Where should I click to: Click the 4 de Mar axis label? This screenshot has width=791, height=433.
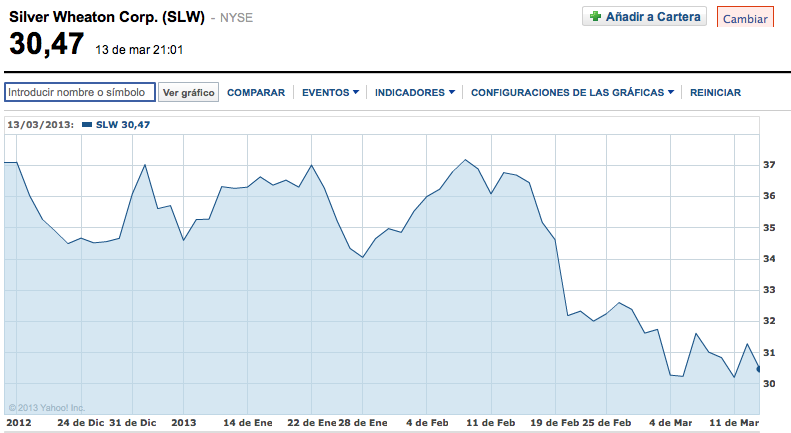(670, 423)
